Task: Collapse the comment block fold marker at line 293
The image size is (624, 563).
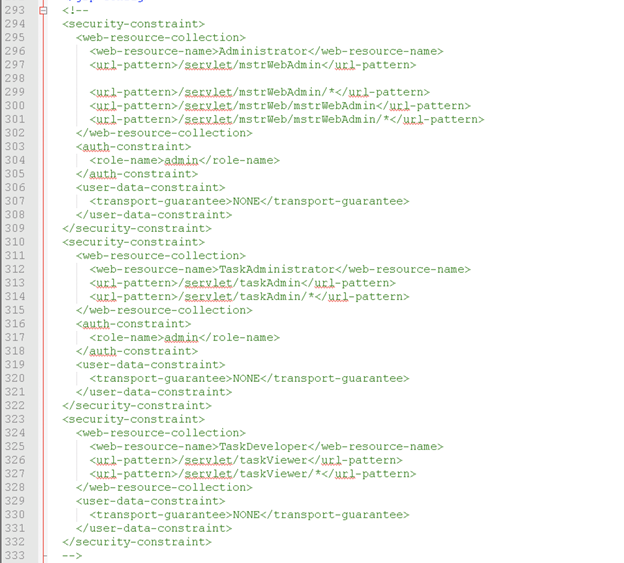Action: (x=43, y=10)
